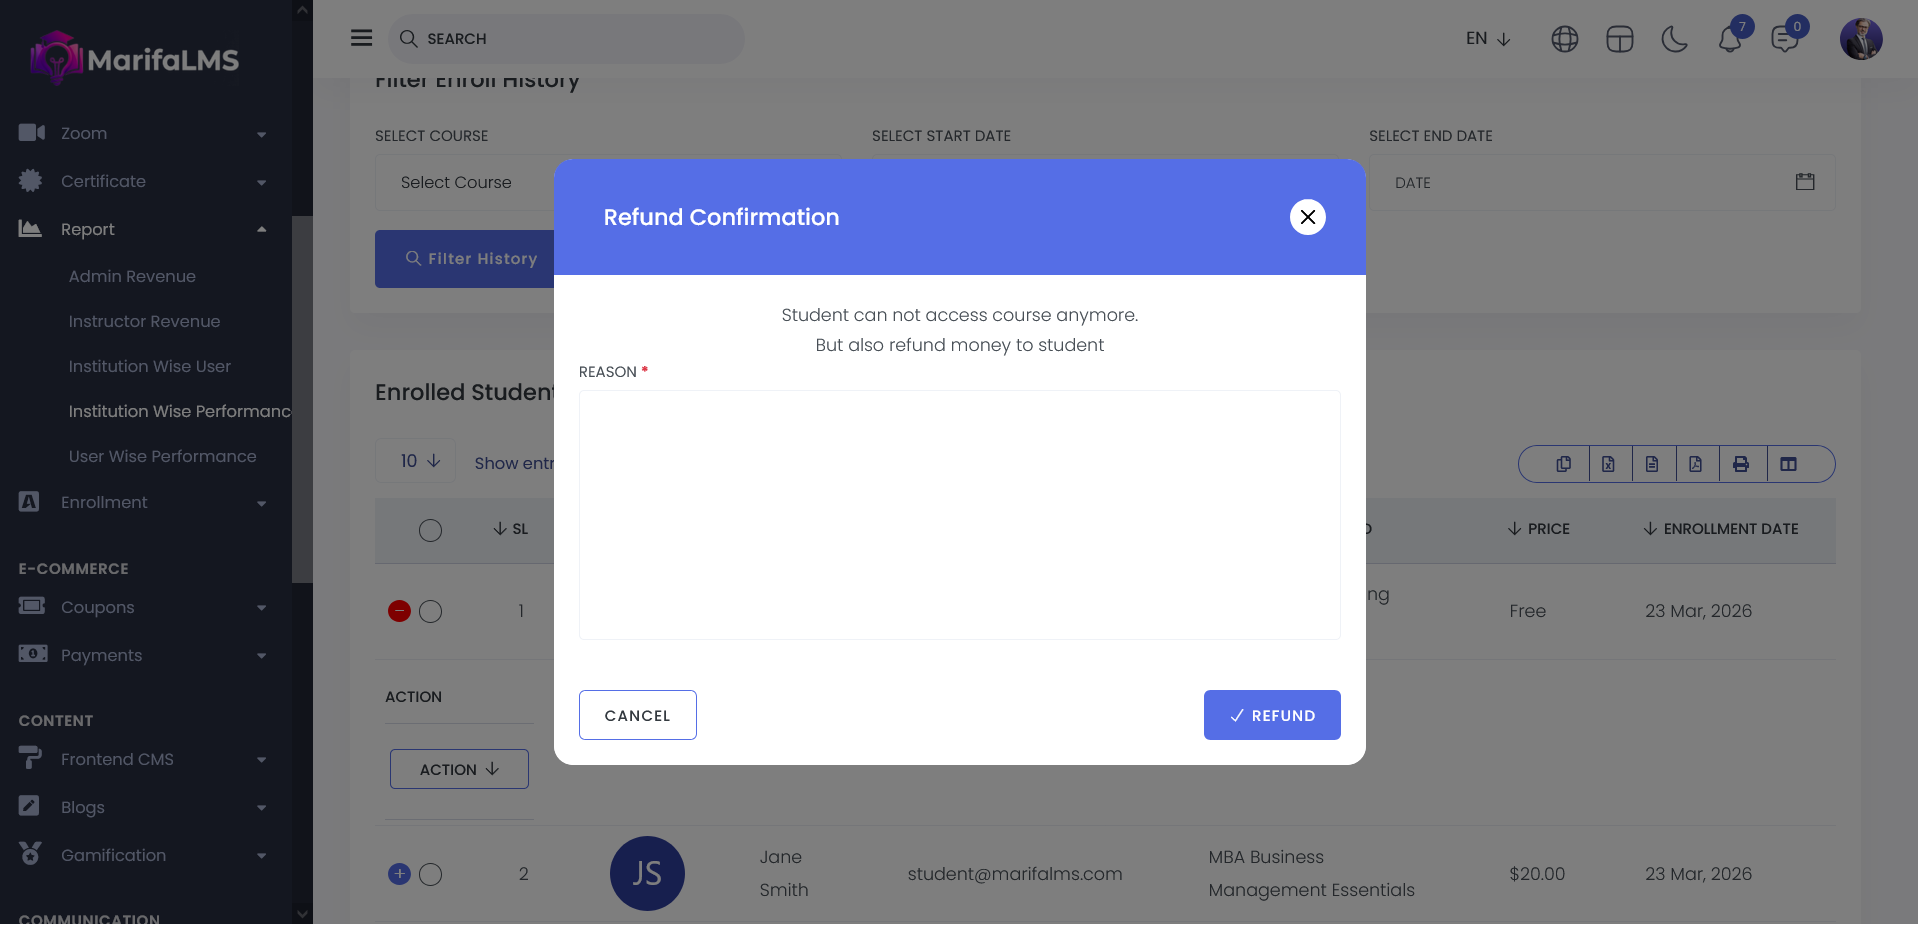Click the print table icon
The height and width of the screenshot is (925, 1918).
[x=1741, y=464]
